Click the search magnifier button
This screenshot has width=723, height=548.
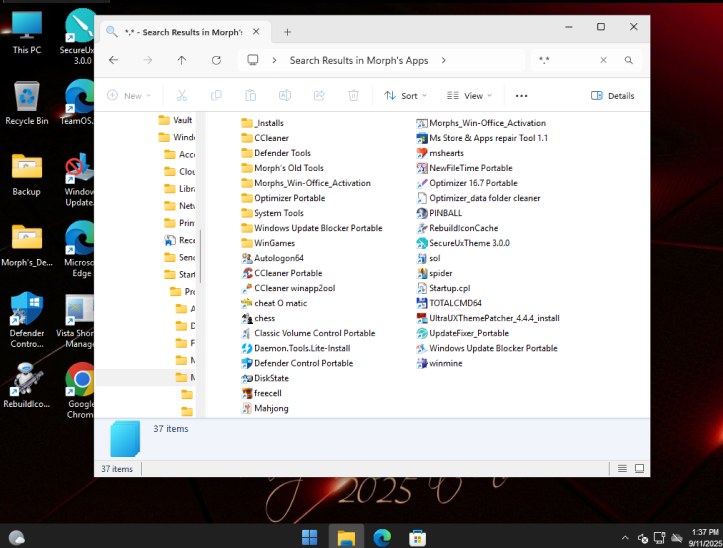(x=628, y=60)
